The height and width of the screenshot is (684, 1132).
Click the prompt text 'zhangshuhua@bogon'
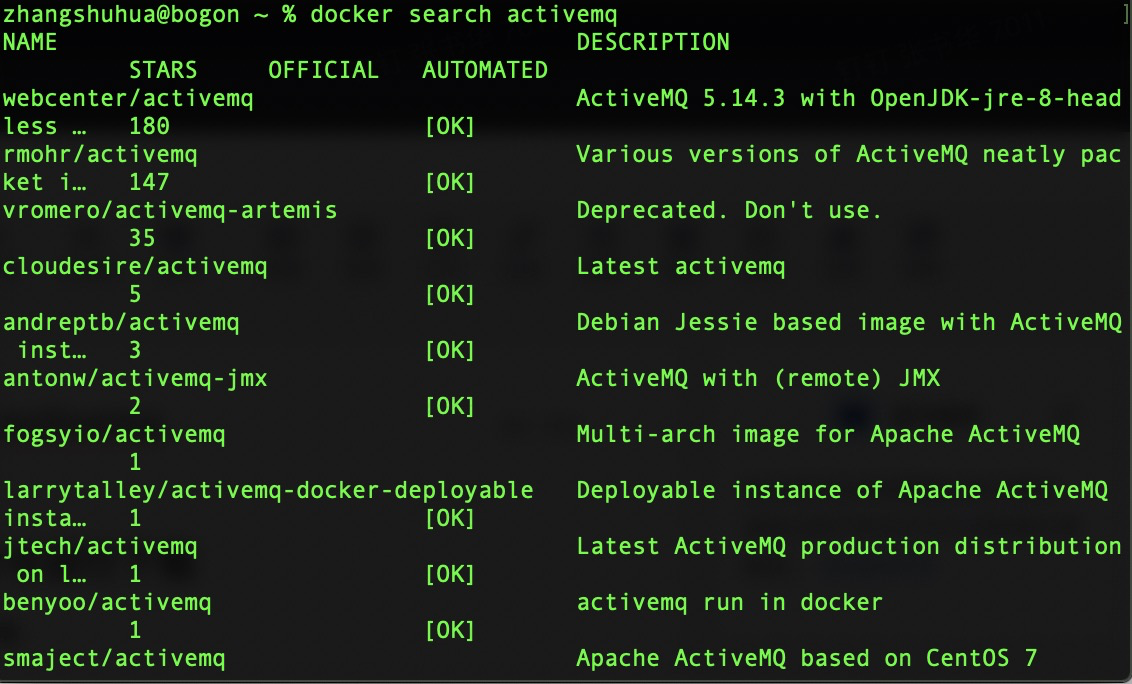121,14
